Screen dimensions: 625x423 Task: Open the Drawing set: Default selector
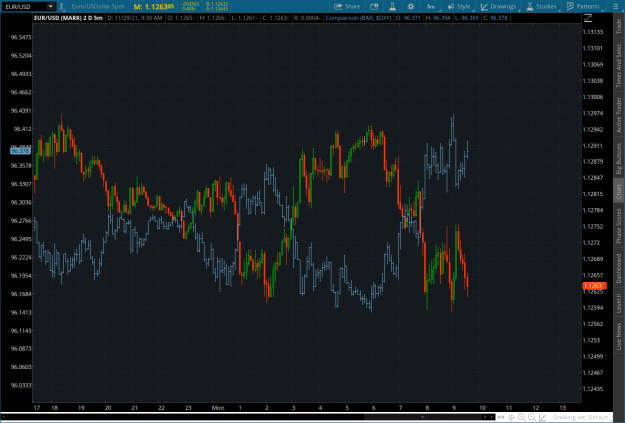(580, 417)
